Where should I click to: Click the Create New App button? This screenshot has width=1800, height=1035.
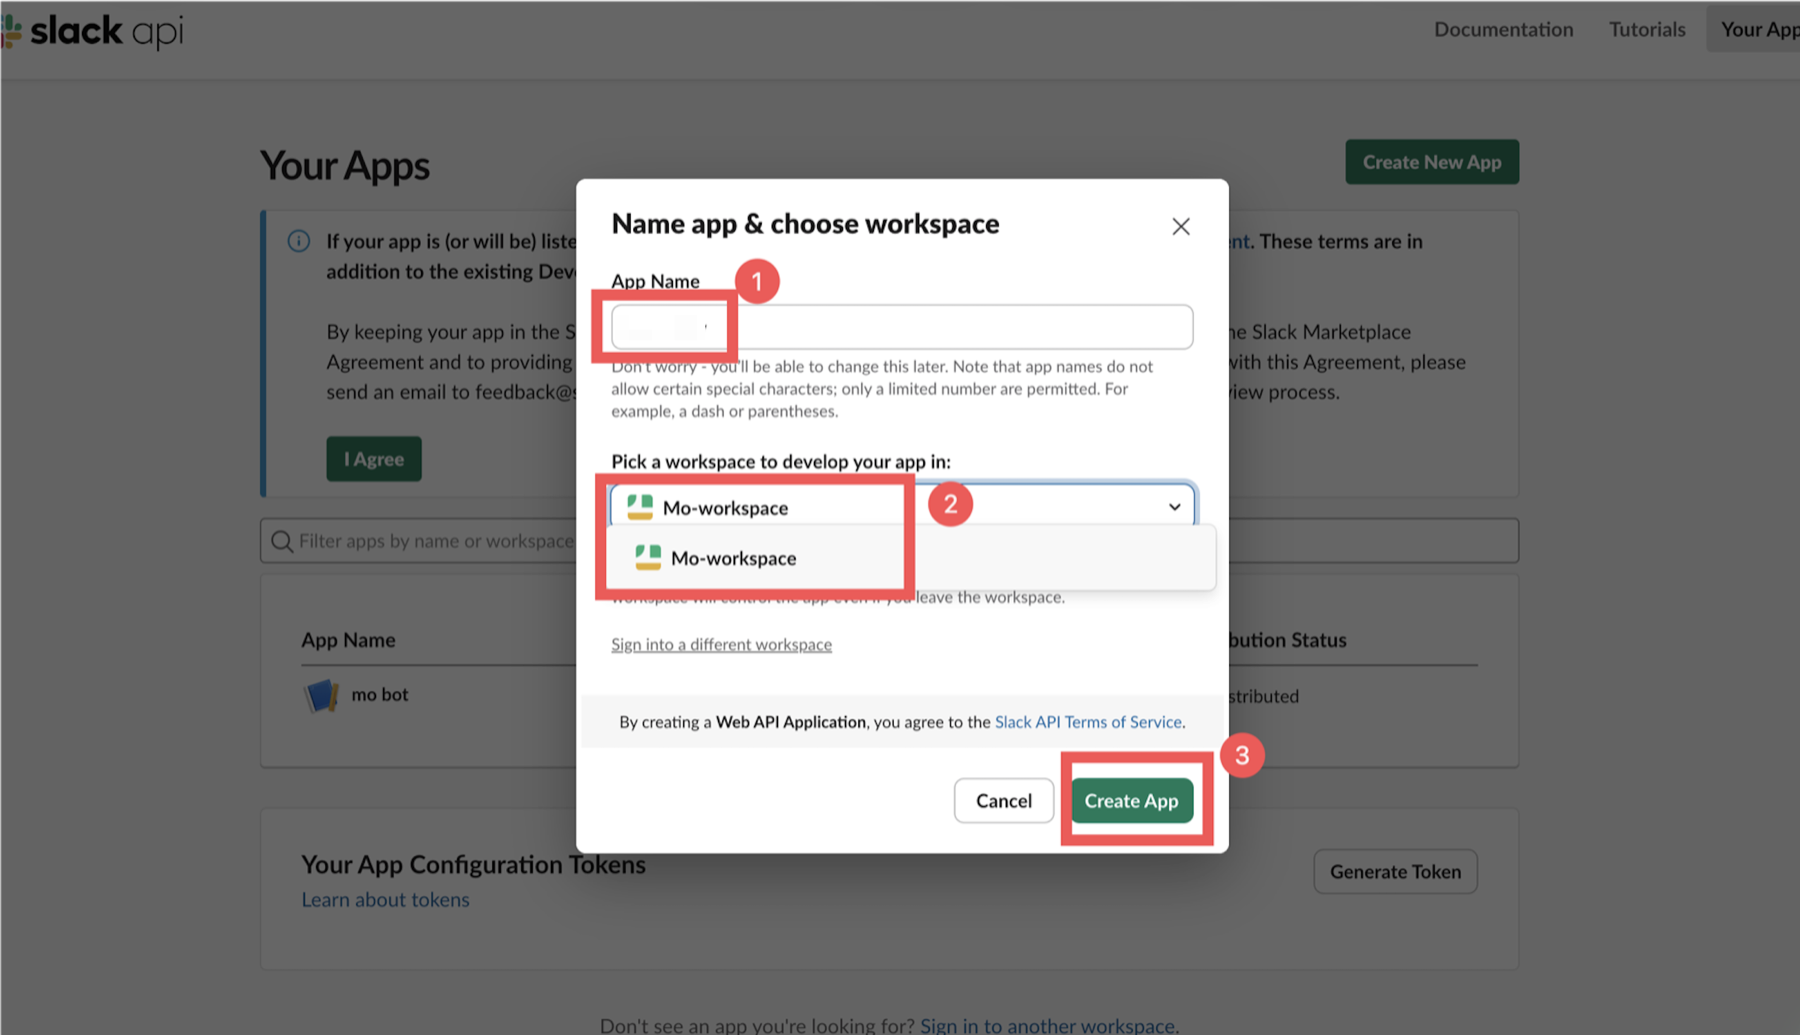1431,162
